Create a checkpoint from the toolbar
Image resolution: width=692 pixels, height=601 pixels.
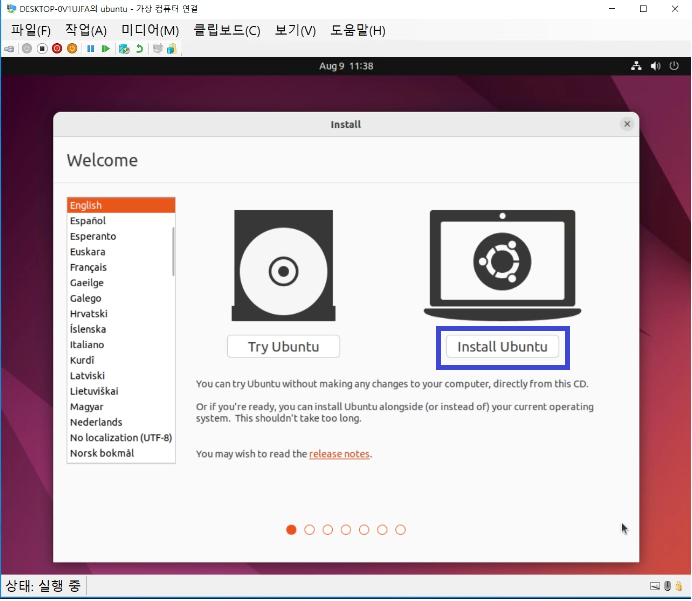tap(124, 49)
